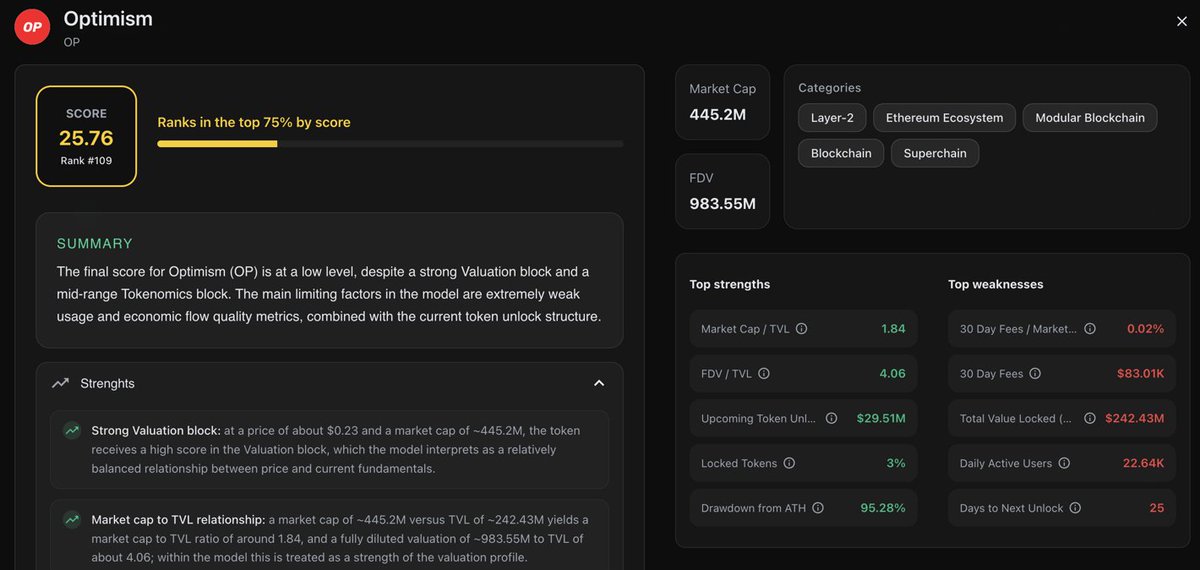Click the Categories heading

[x=830, y=88]
